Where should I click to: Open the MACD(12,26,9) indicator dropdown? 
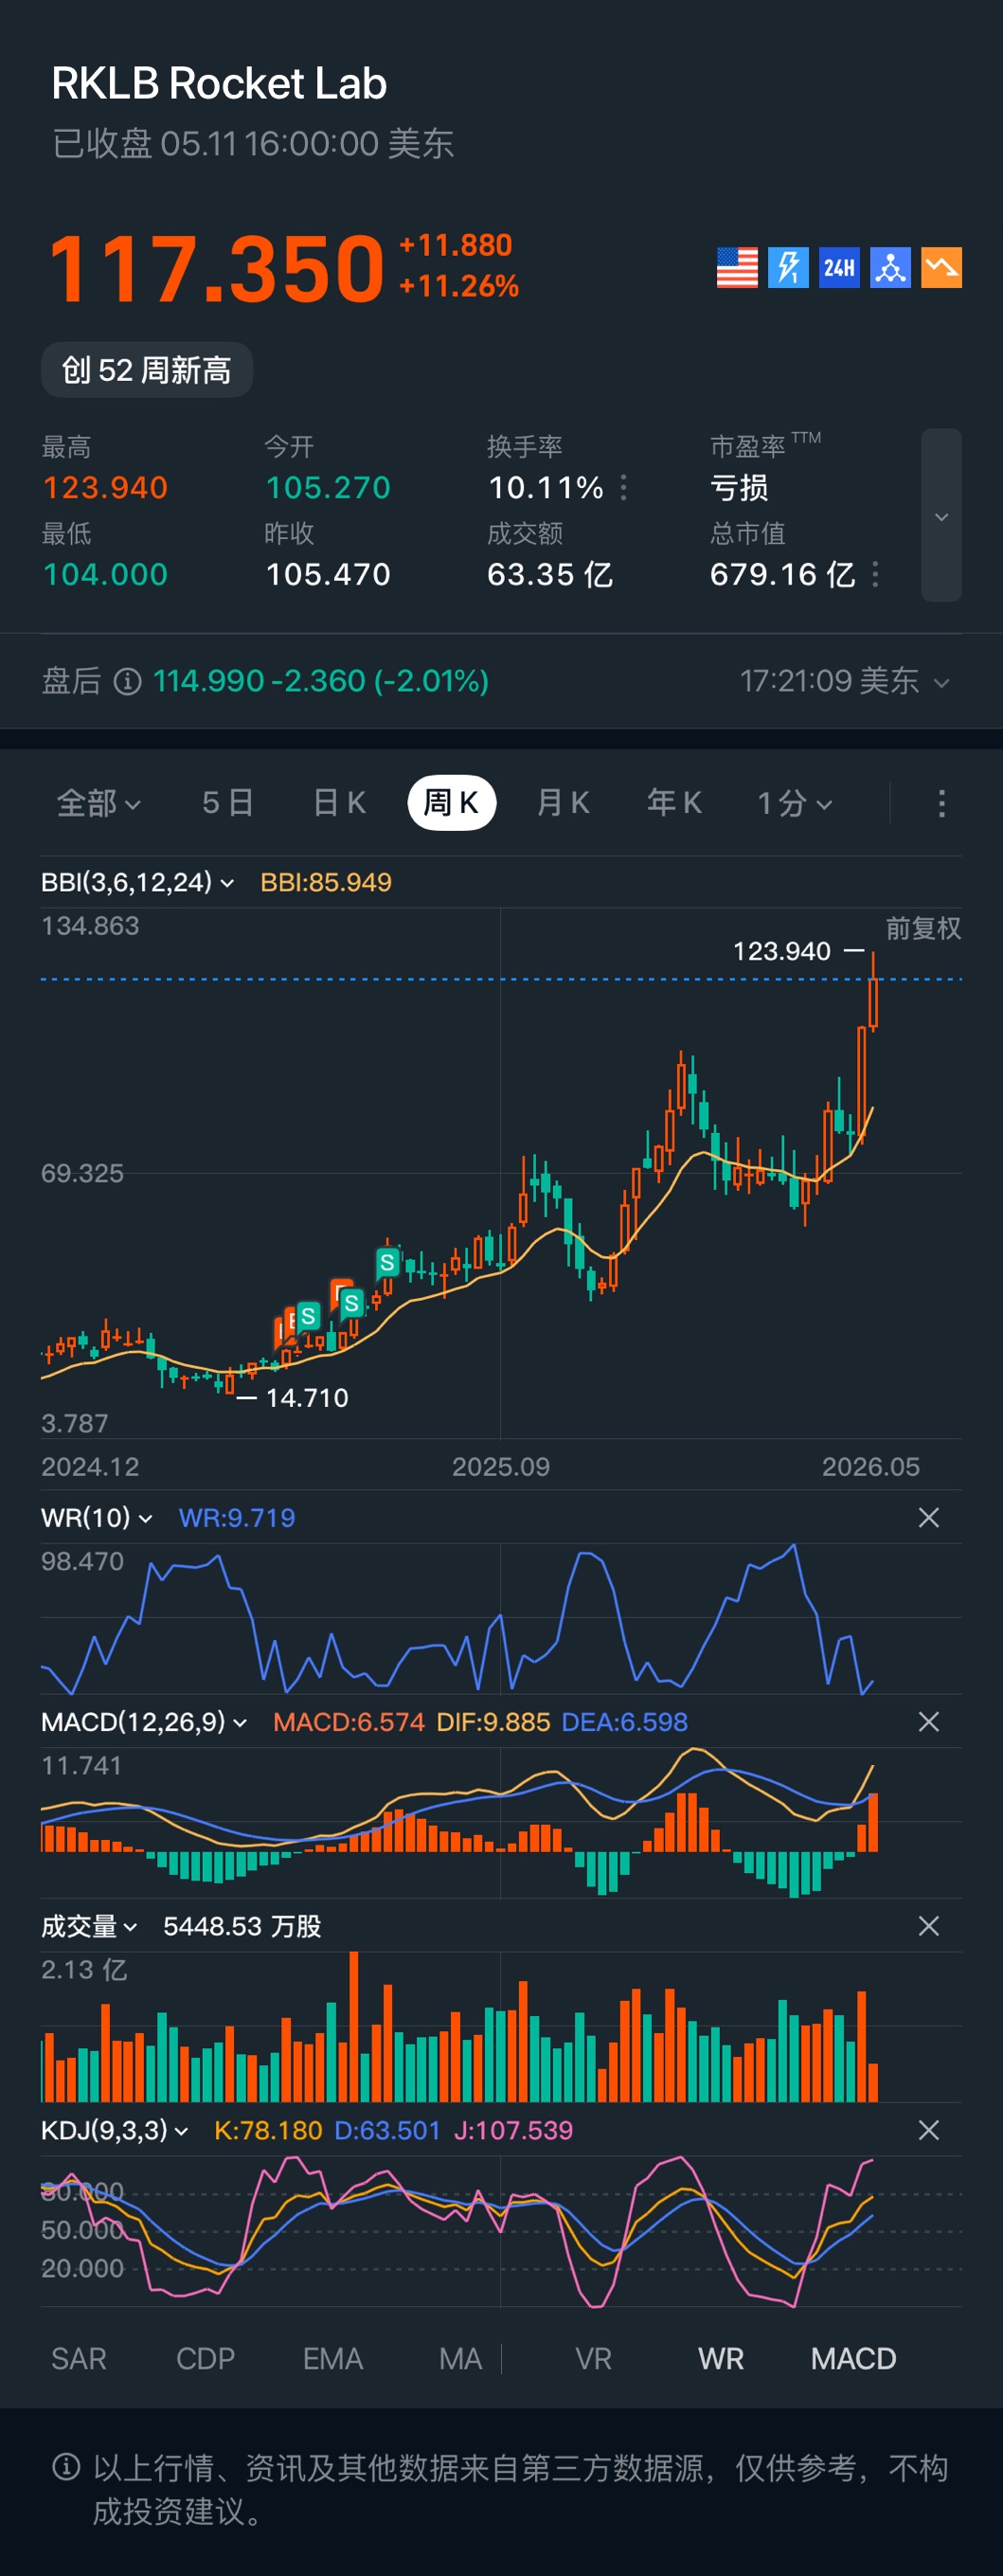pyautogui.click(x=144, y=1722)
